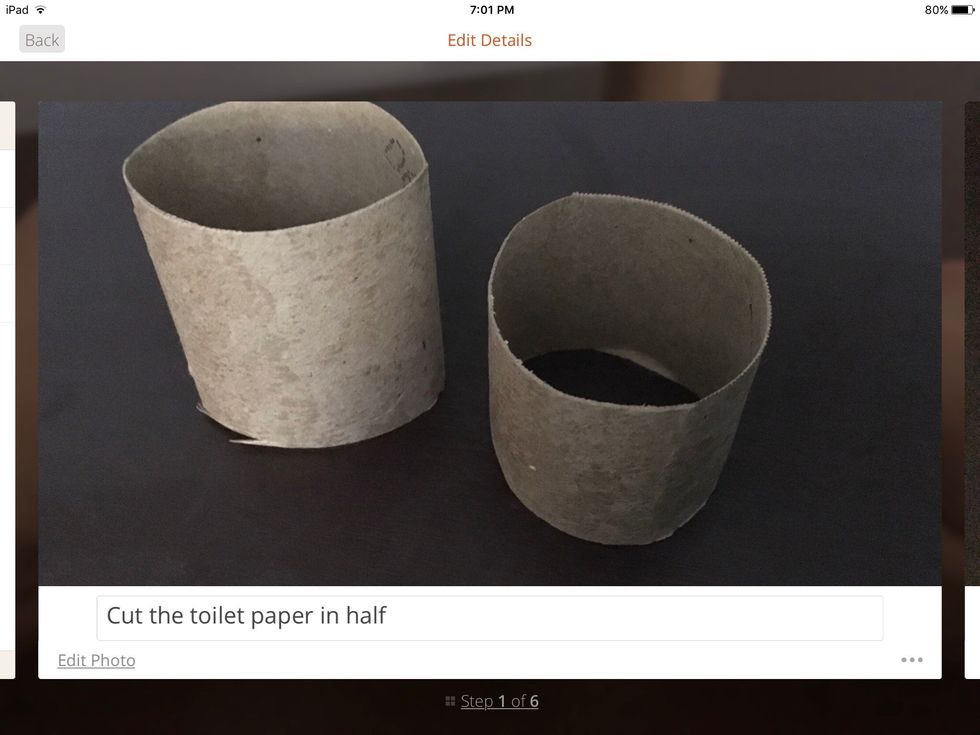This screenshot has height=735, width=980.
Task: Tap the taller cardboard roll half in photo
Action: pyautogui.click(x=284, y=275)
